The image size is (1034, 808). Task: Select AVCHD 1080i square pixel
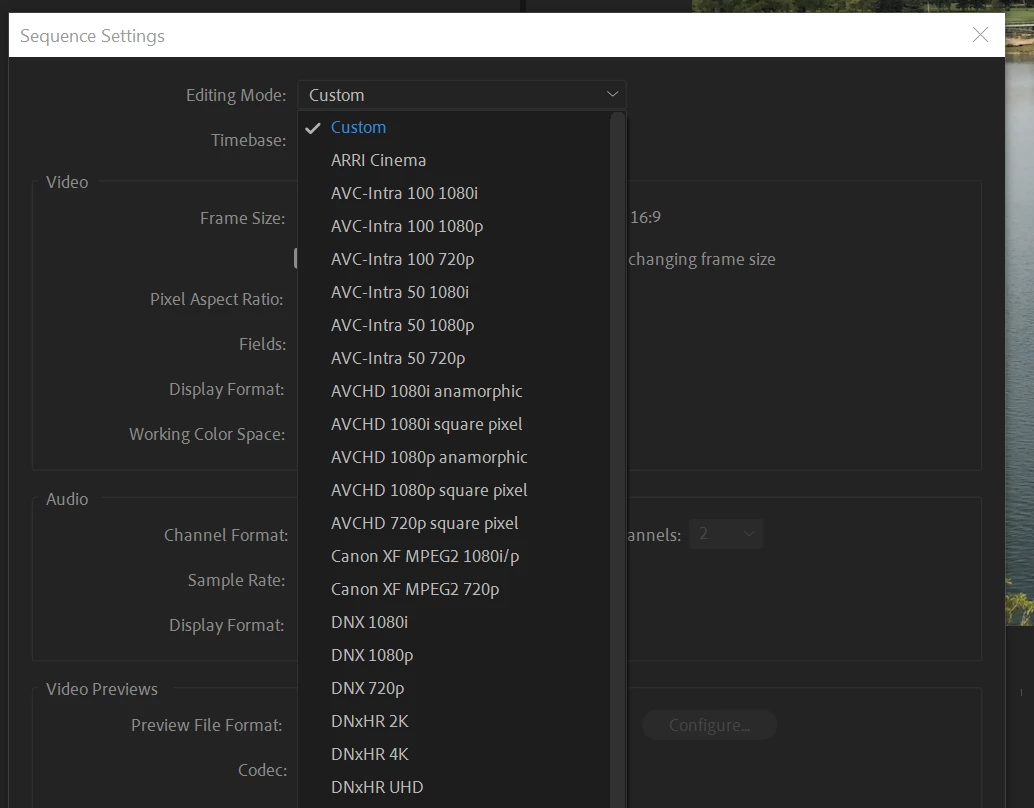click(454, 424)
